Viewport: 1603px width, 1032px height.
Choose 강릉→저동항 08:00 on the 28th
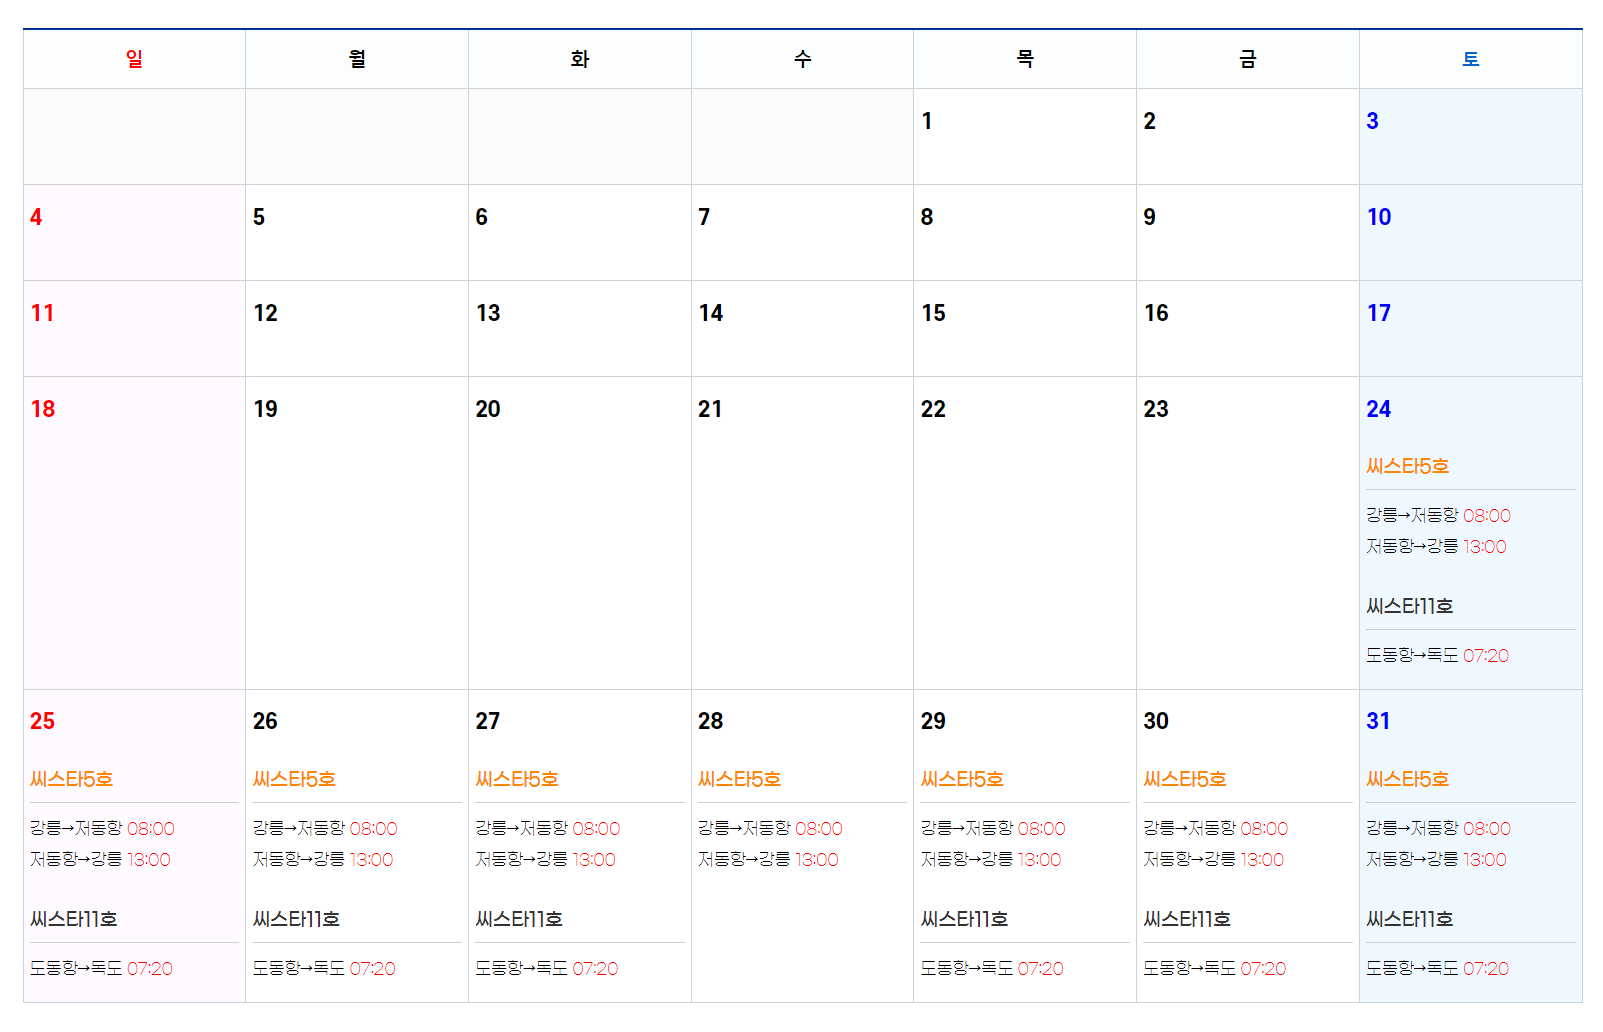coord(770,828)
